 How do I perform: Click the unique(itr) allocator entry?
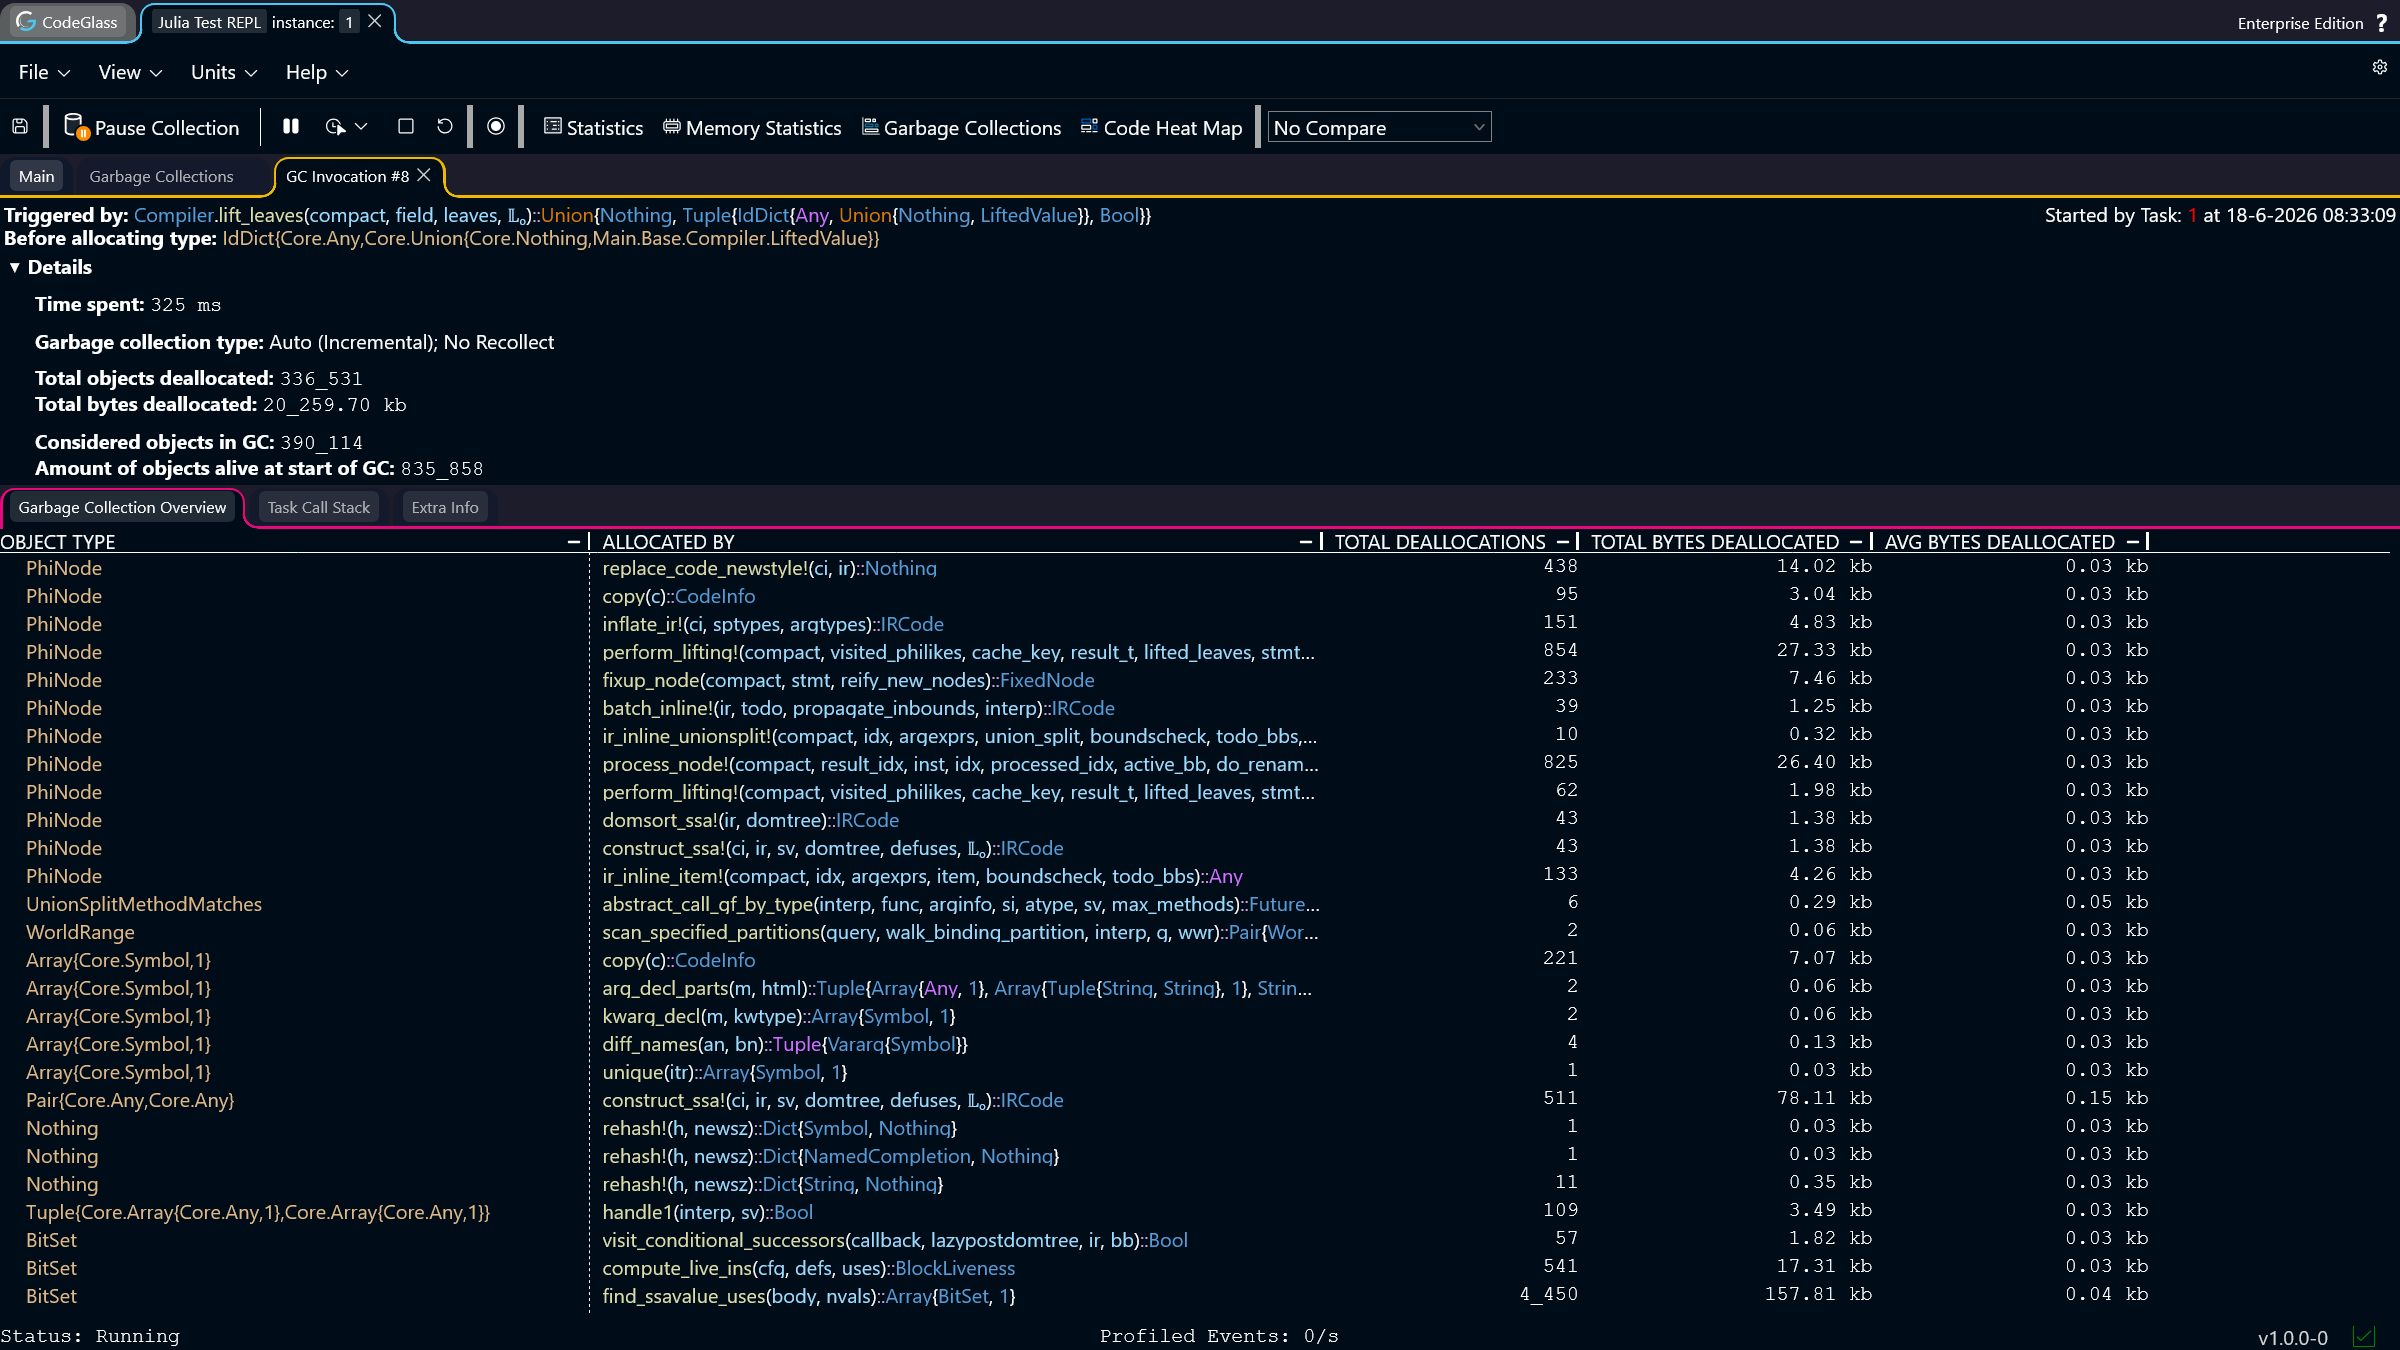point(725,1072)
